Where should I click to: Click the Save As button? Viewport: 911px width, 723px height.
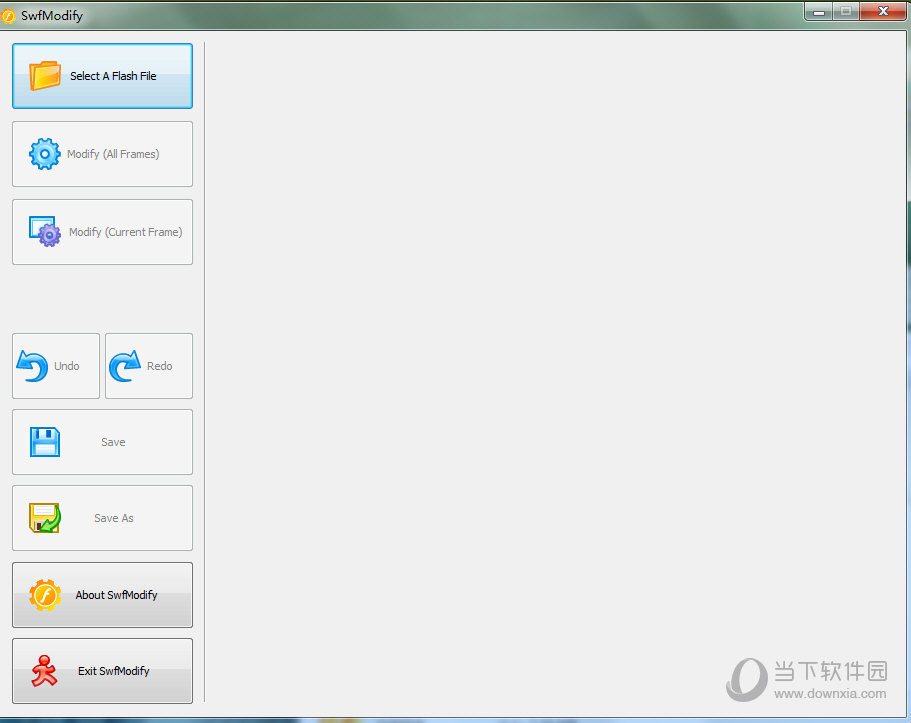pos(102,518)
